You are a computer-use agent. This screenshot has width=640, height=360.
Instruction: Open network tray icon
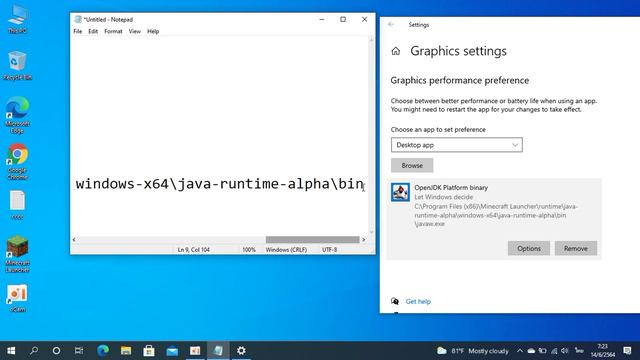click(x=554, y=351)
